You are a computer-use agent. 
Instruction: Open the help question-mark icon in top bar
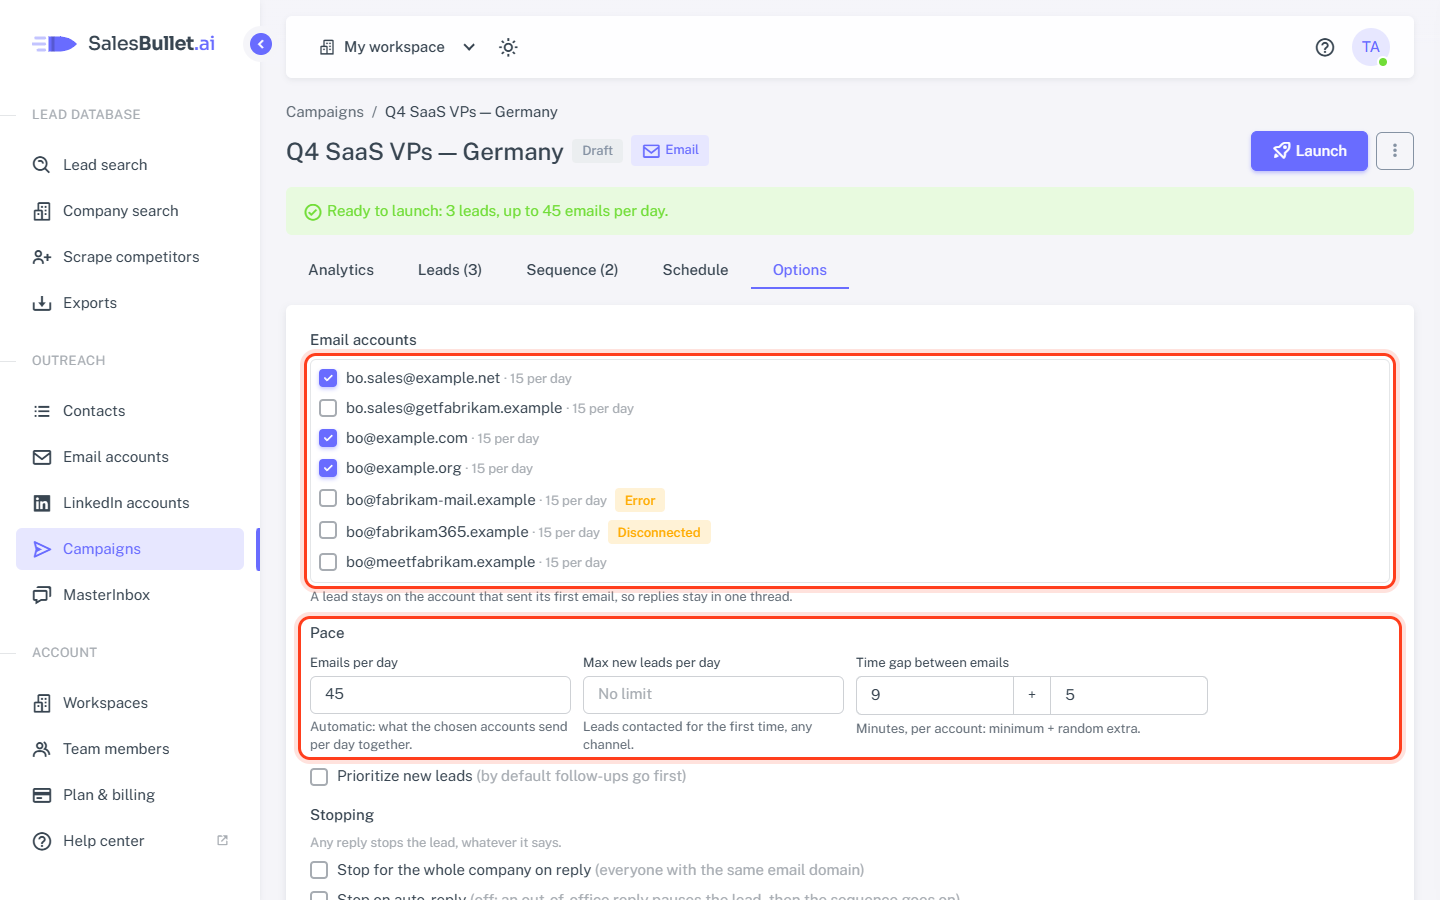click(1325, 47)
